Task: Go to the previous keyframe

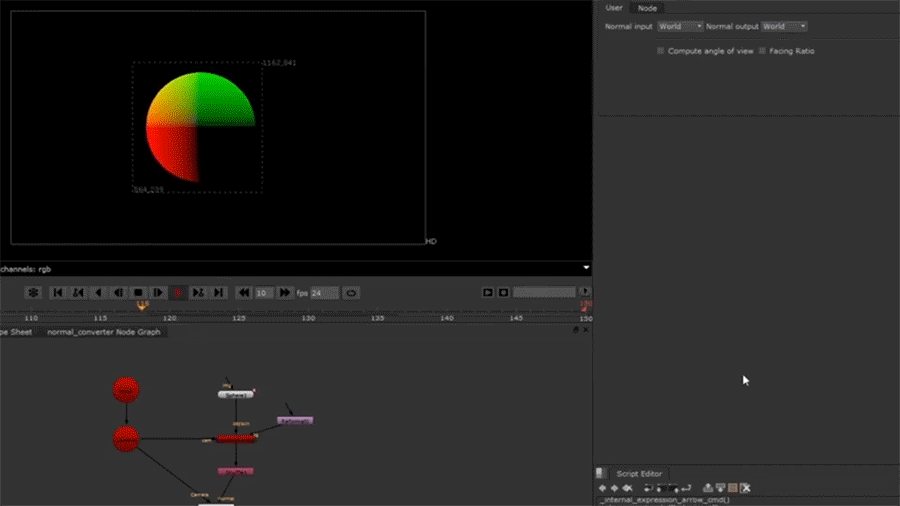Action: pyautogui.click(x=78, y=293)
